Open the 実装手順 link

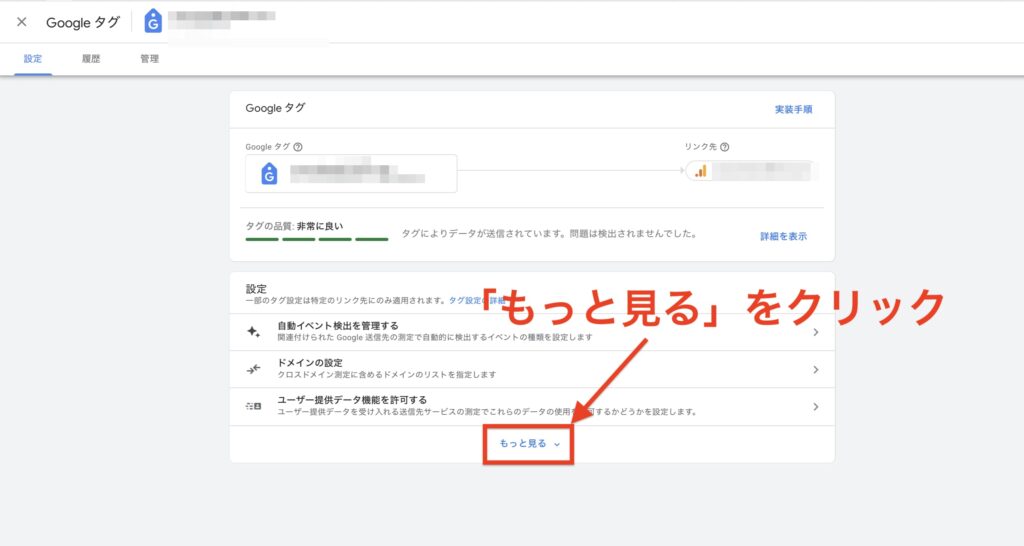[x=793, y=109]
